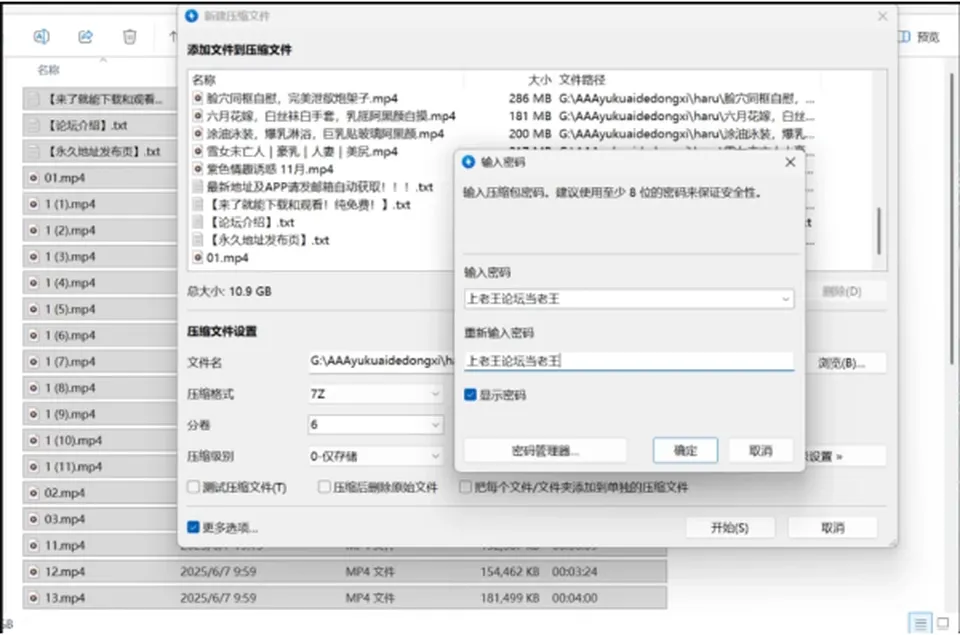Open the 压缩格式 dropdown showing 7Z

click(375, 394)
